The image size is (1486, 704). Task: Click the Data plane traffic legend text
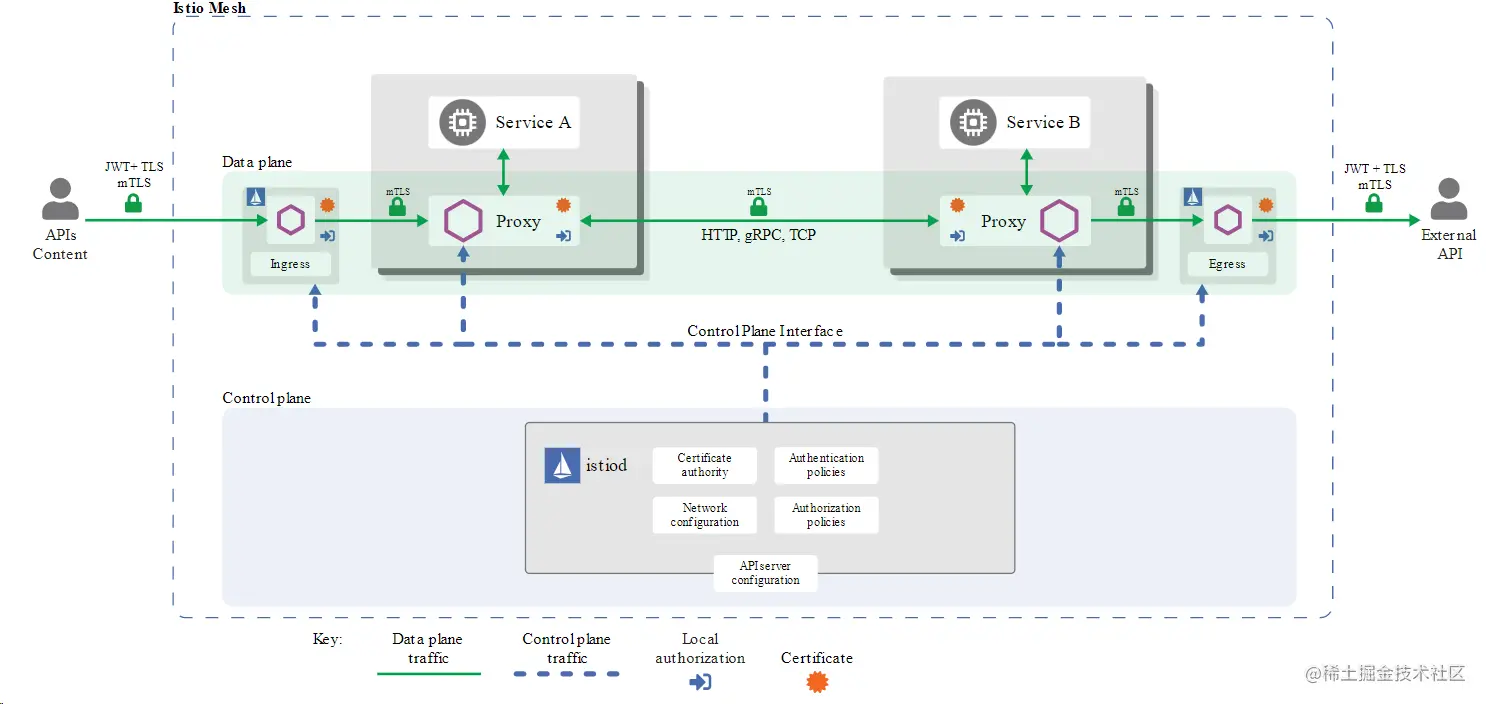tap(428, 649)
